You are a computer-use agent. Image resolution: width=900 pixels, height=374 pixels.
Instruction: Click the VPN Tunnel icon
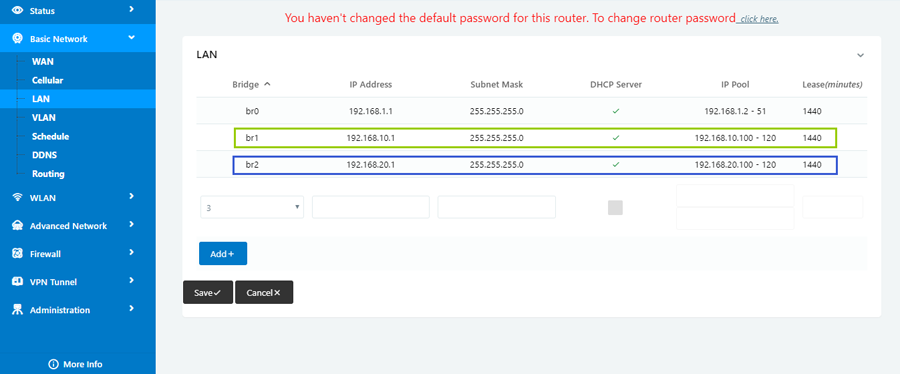17,282
